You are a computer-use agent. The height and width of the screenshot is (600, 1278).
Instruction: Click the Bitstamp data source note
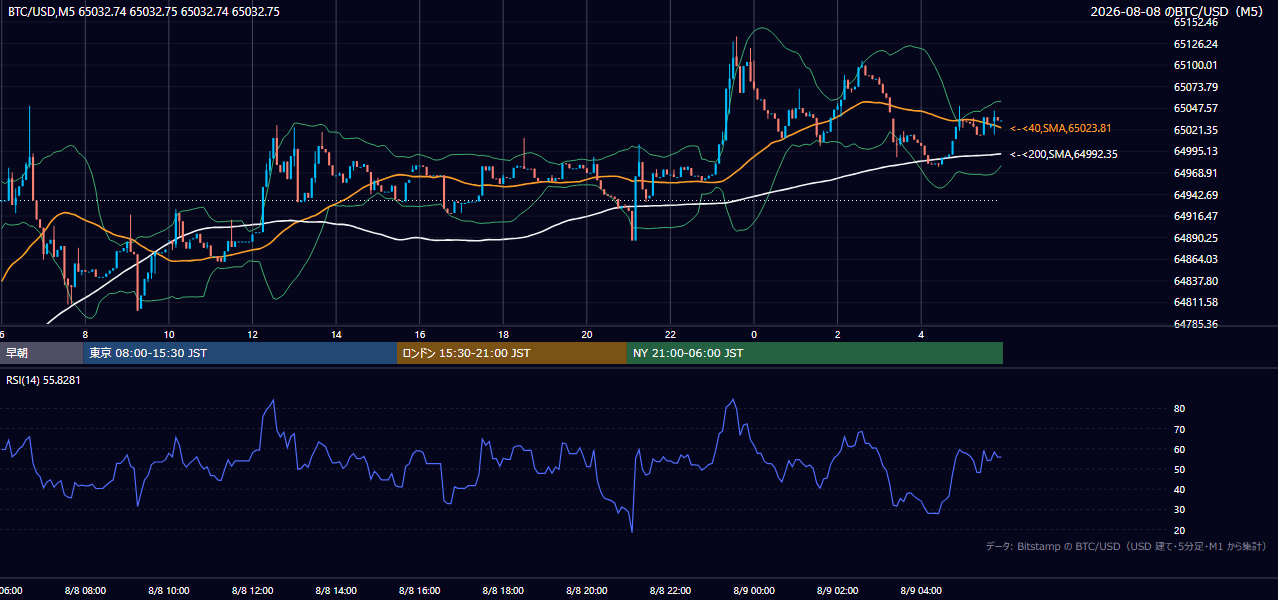pyautogui.click(x=1126, y=546)
